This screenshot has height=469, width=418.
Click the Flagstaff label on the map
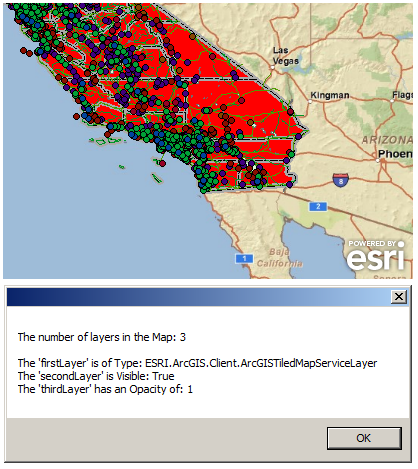tap(402, 95)
